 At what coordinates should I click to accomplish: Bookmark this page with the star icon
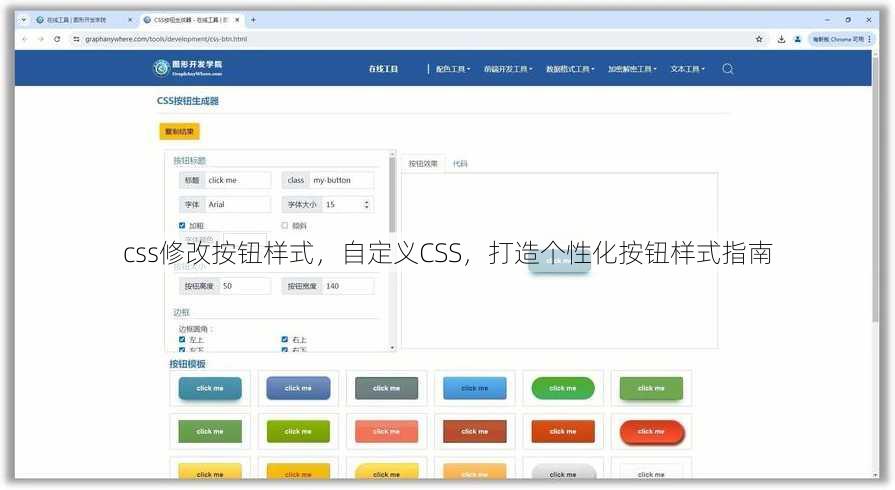pos(759,39)
